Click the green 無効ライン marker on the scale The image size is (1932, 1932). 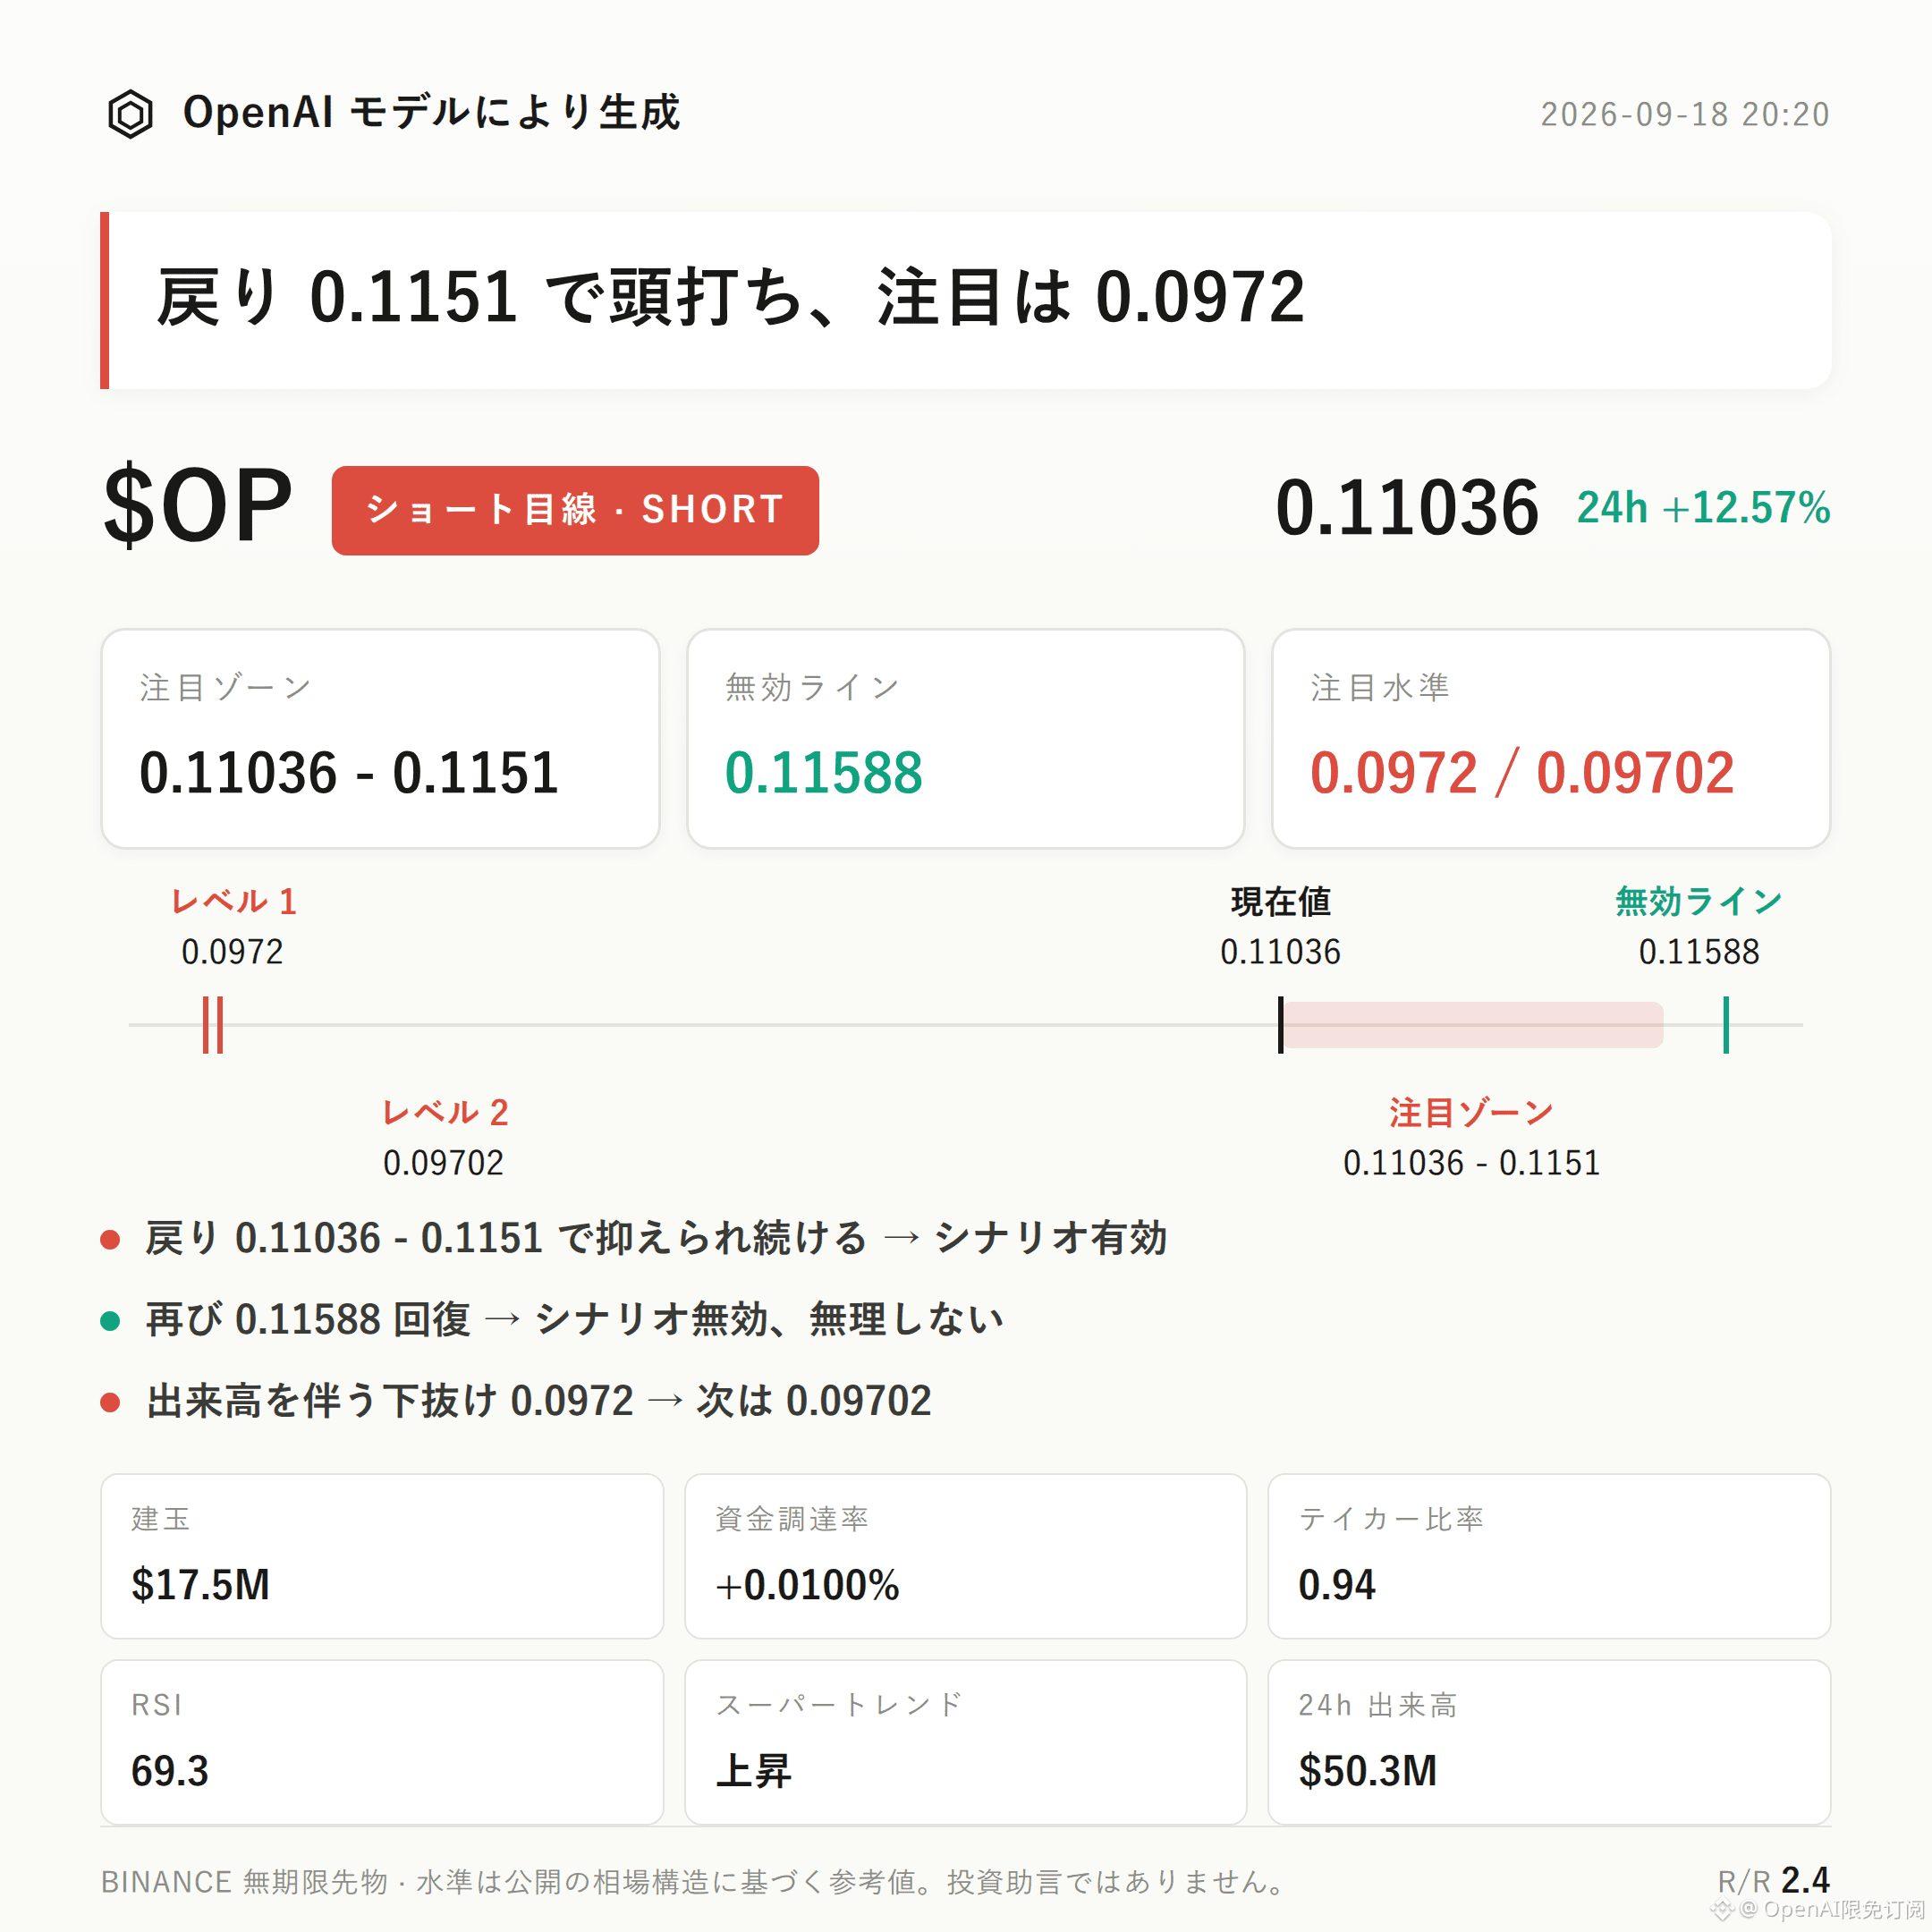click(1726, 1025)
